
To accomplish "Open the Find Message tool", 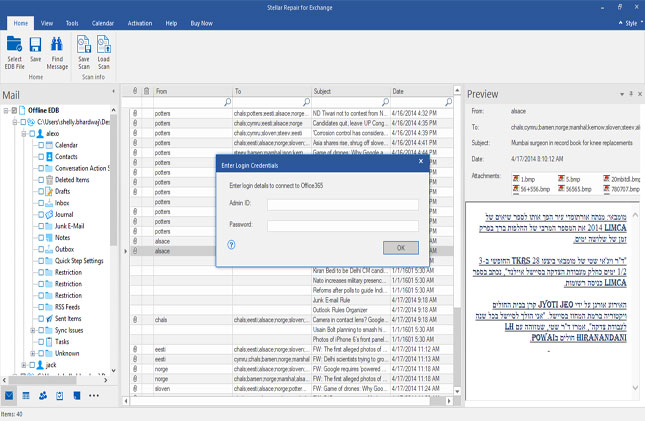I will click(x=57, y=52).
